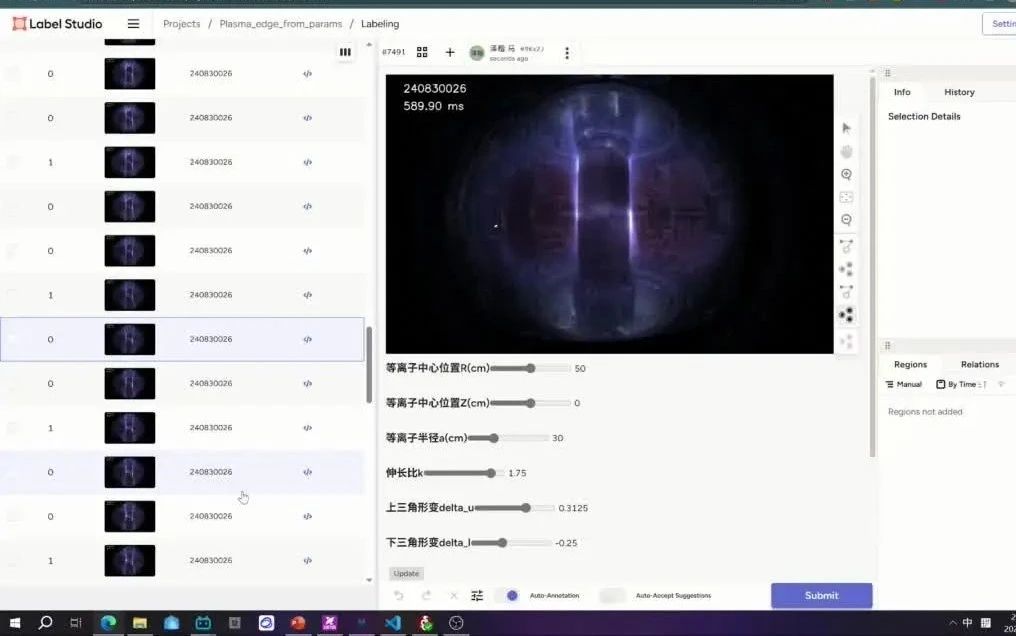Click the labeling panel vertical scrollbar
The width and height of the screenshot is (1016, 636).
pos(872,267)
